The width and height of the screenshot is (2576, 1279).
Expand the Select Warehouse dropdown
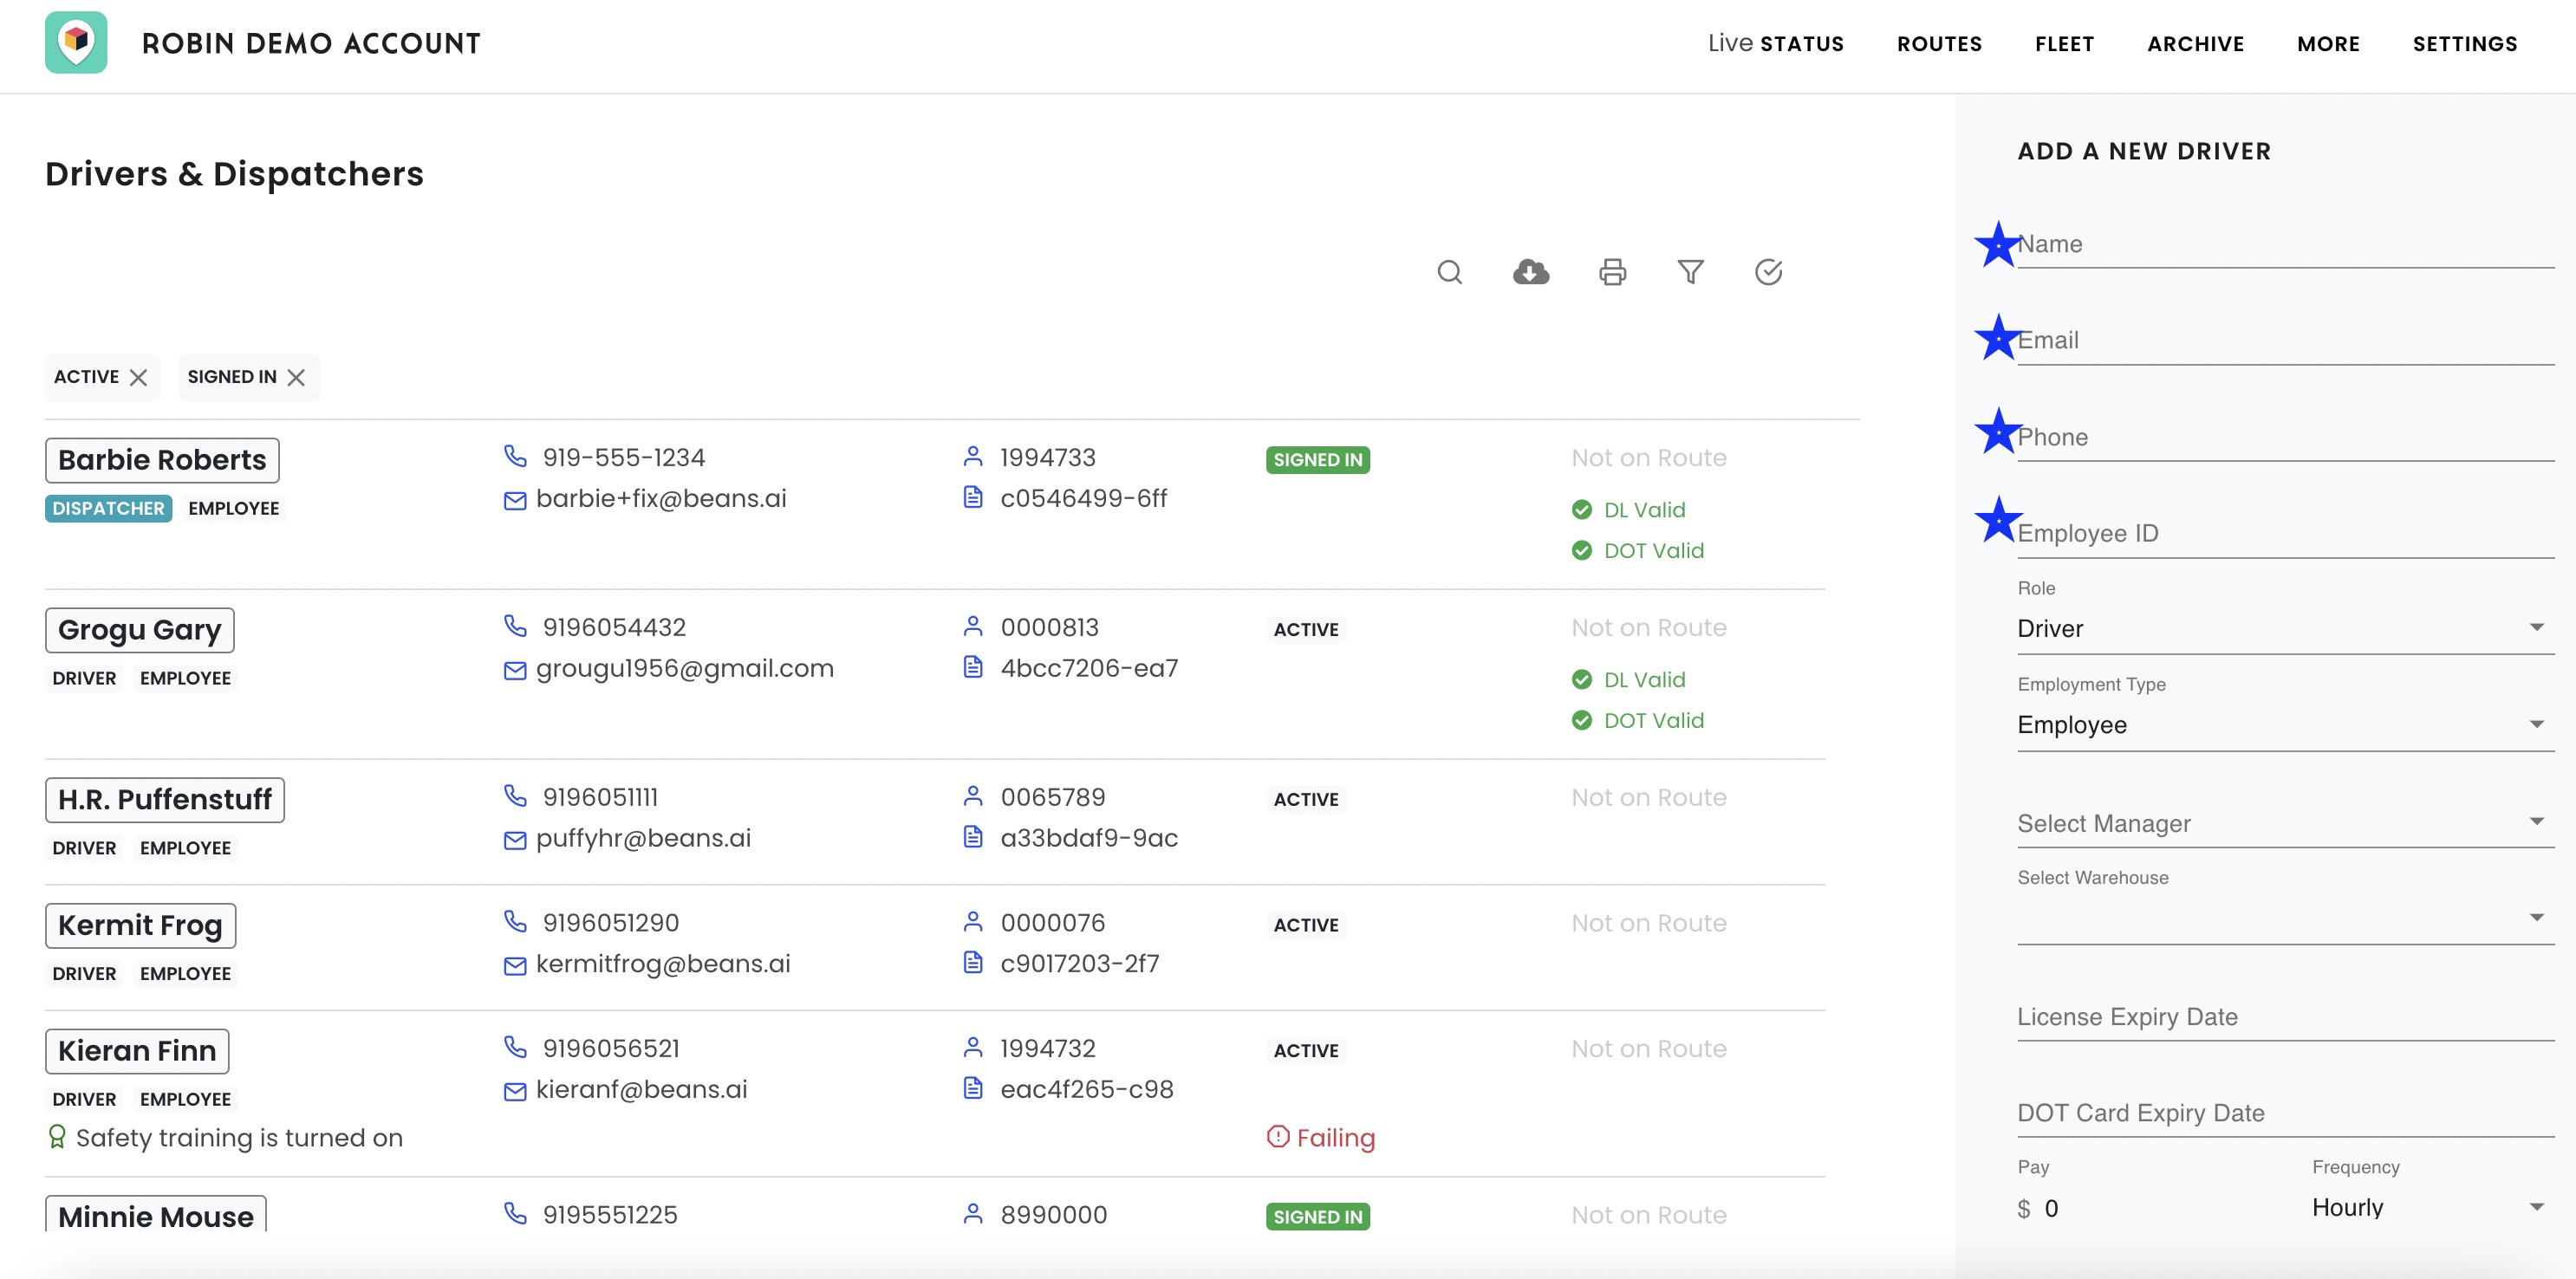(x=2285, y=918)
